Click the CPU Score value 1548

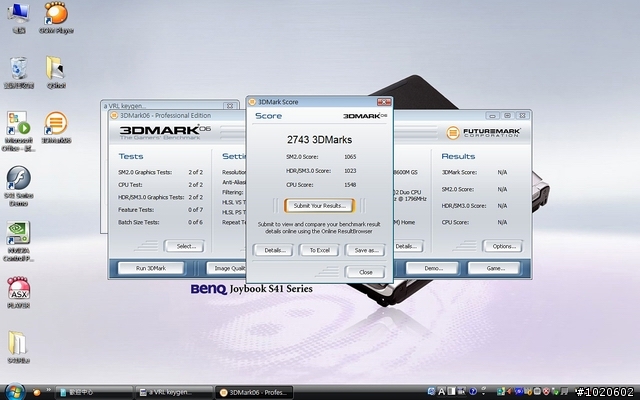coord(350,185)
